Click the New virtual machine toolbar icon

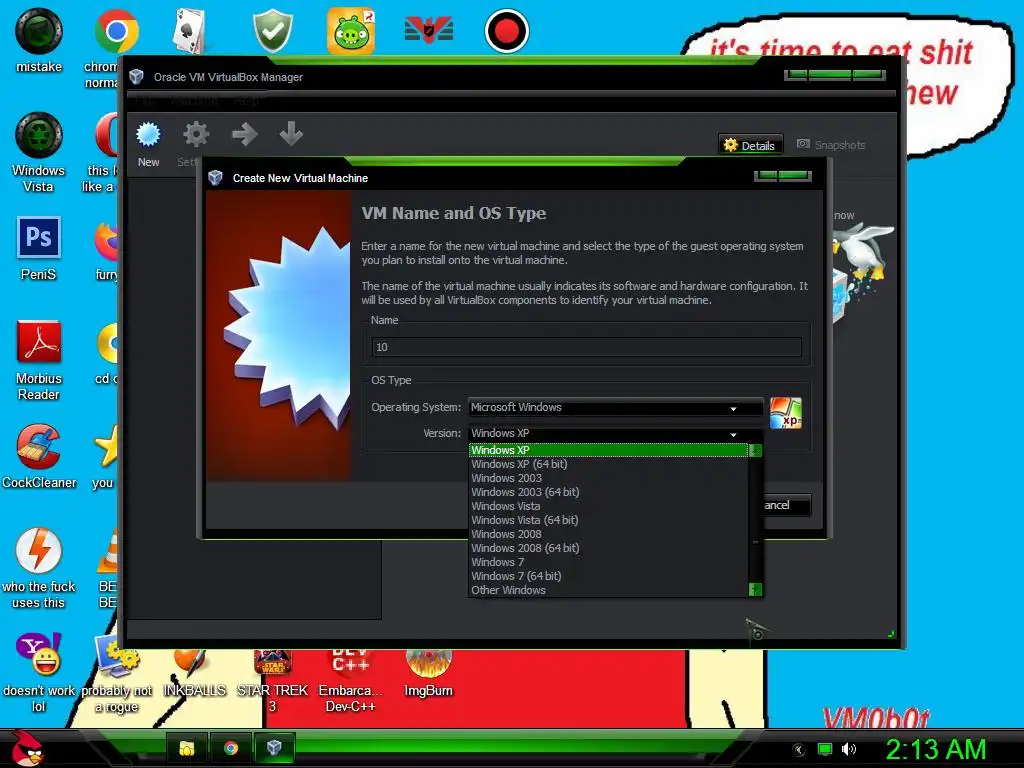tap(148, 135)
